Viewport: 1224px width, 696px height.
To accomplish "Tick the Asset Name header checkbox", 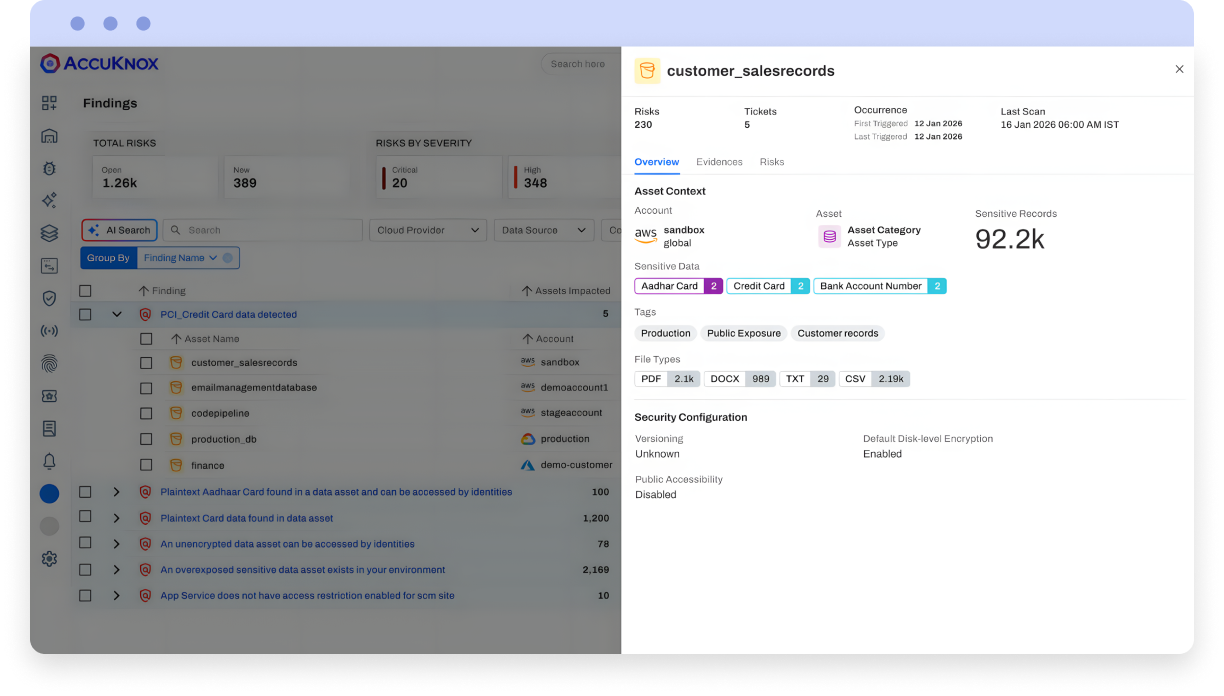I will (x=146, y=339).
